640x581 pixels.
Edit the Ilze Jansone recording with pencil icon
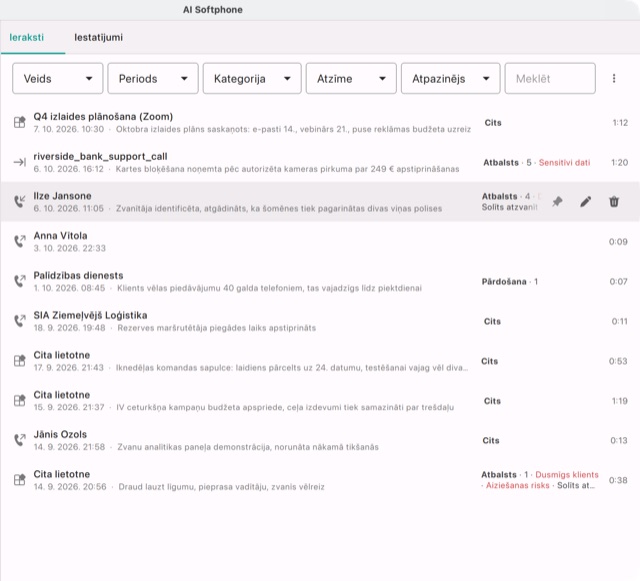(x=586, y=201)
